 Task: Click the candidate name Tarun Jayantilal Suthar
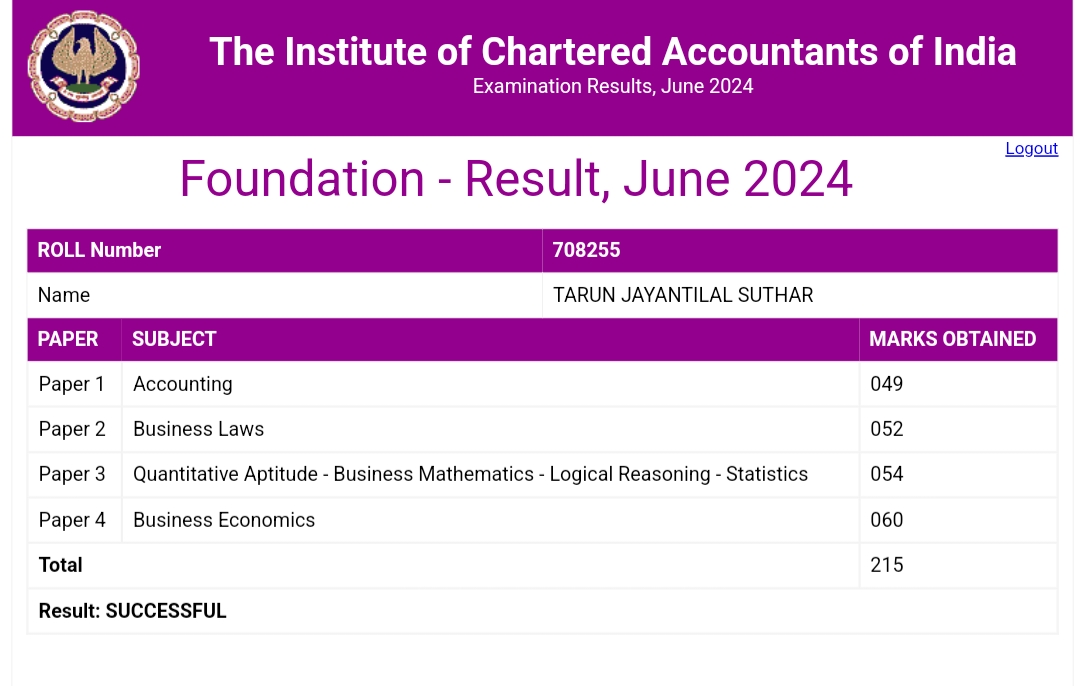tap(683, 295)
